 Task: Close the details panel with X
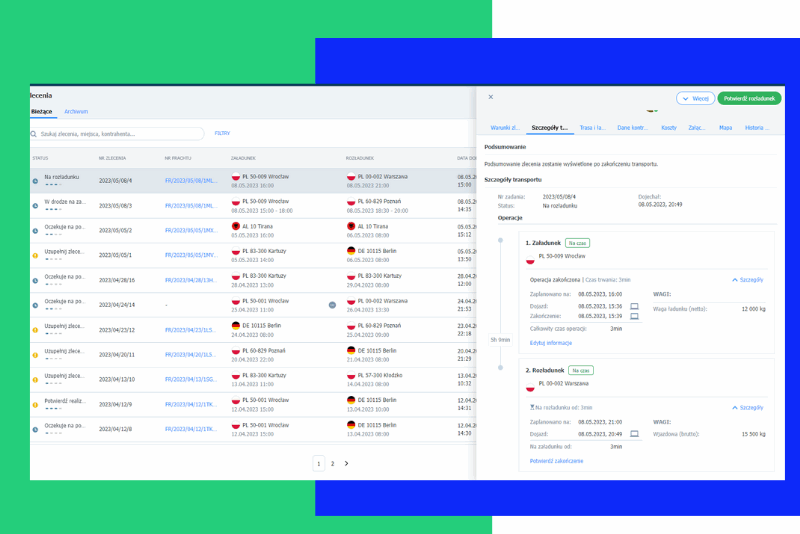click(x=490, y=98)
